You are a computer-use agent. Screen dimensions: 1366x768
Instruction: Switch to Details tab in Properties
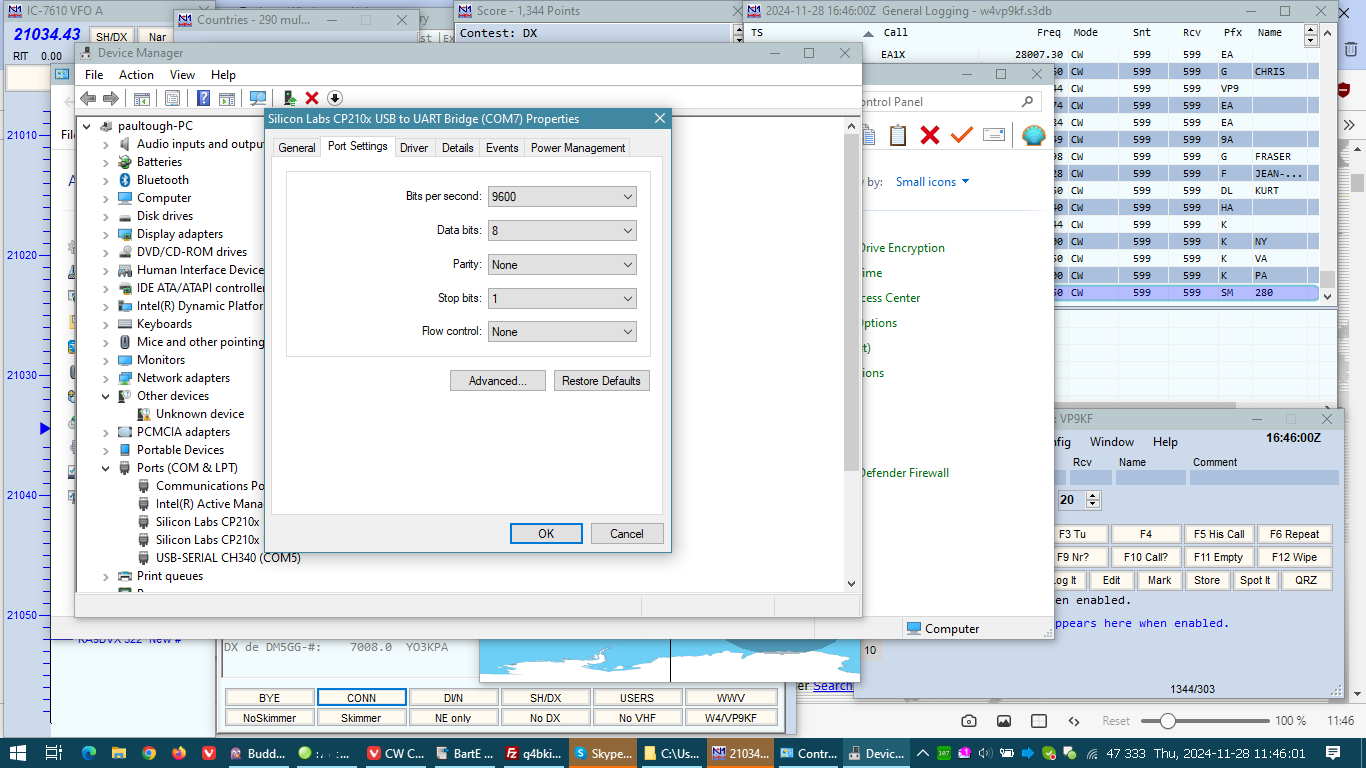457,148
